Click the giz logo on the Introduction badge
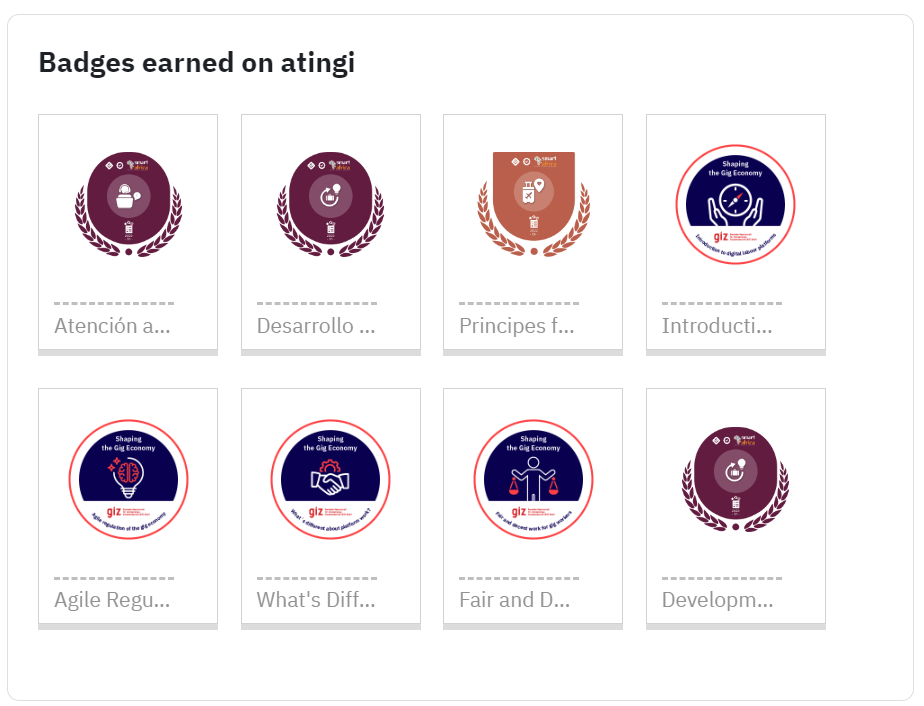 [721, 237]
